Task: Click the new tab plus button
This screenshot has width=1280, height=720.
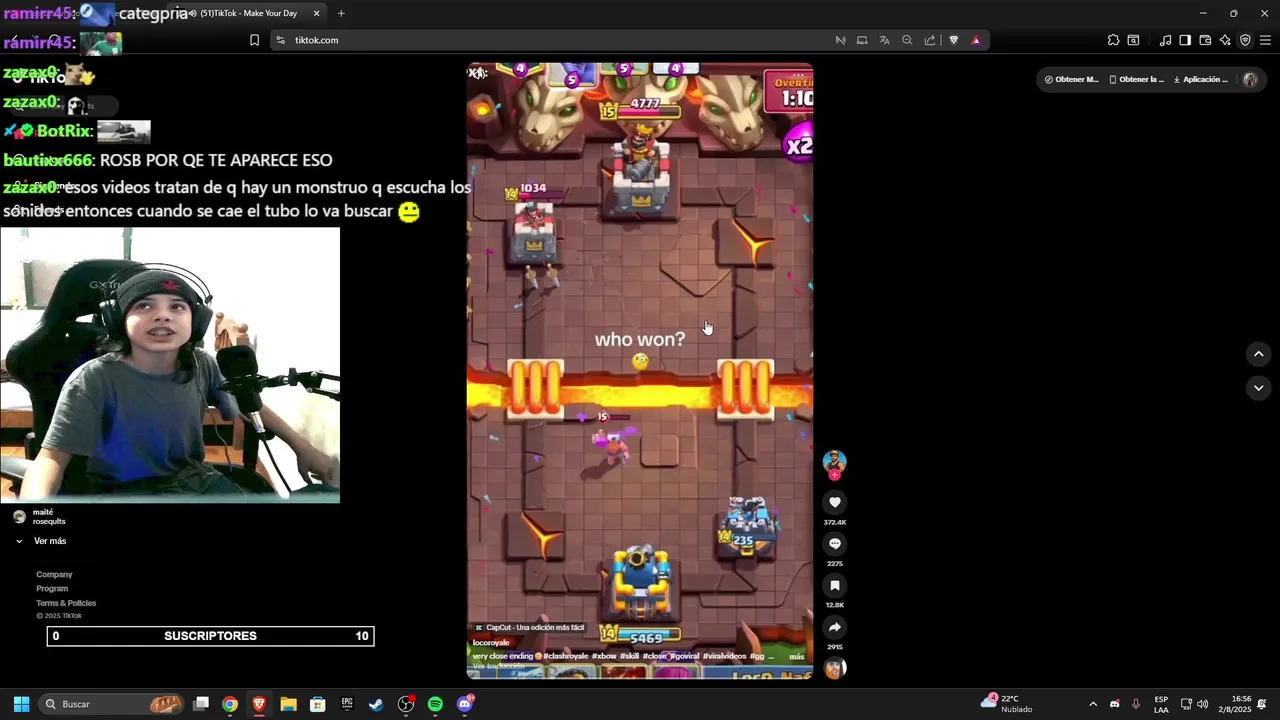Action: pyautogui.click(x=341, y=13)
